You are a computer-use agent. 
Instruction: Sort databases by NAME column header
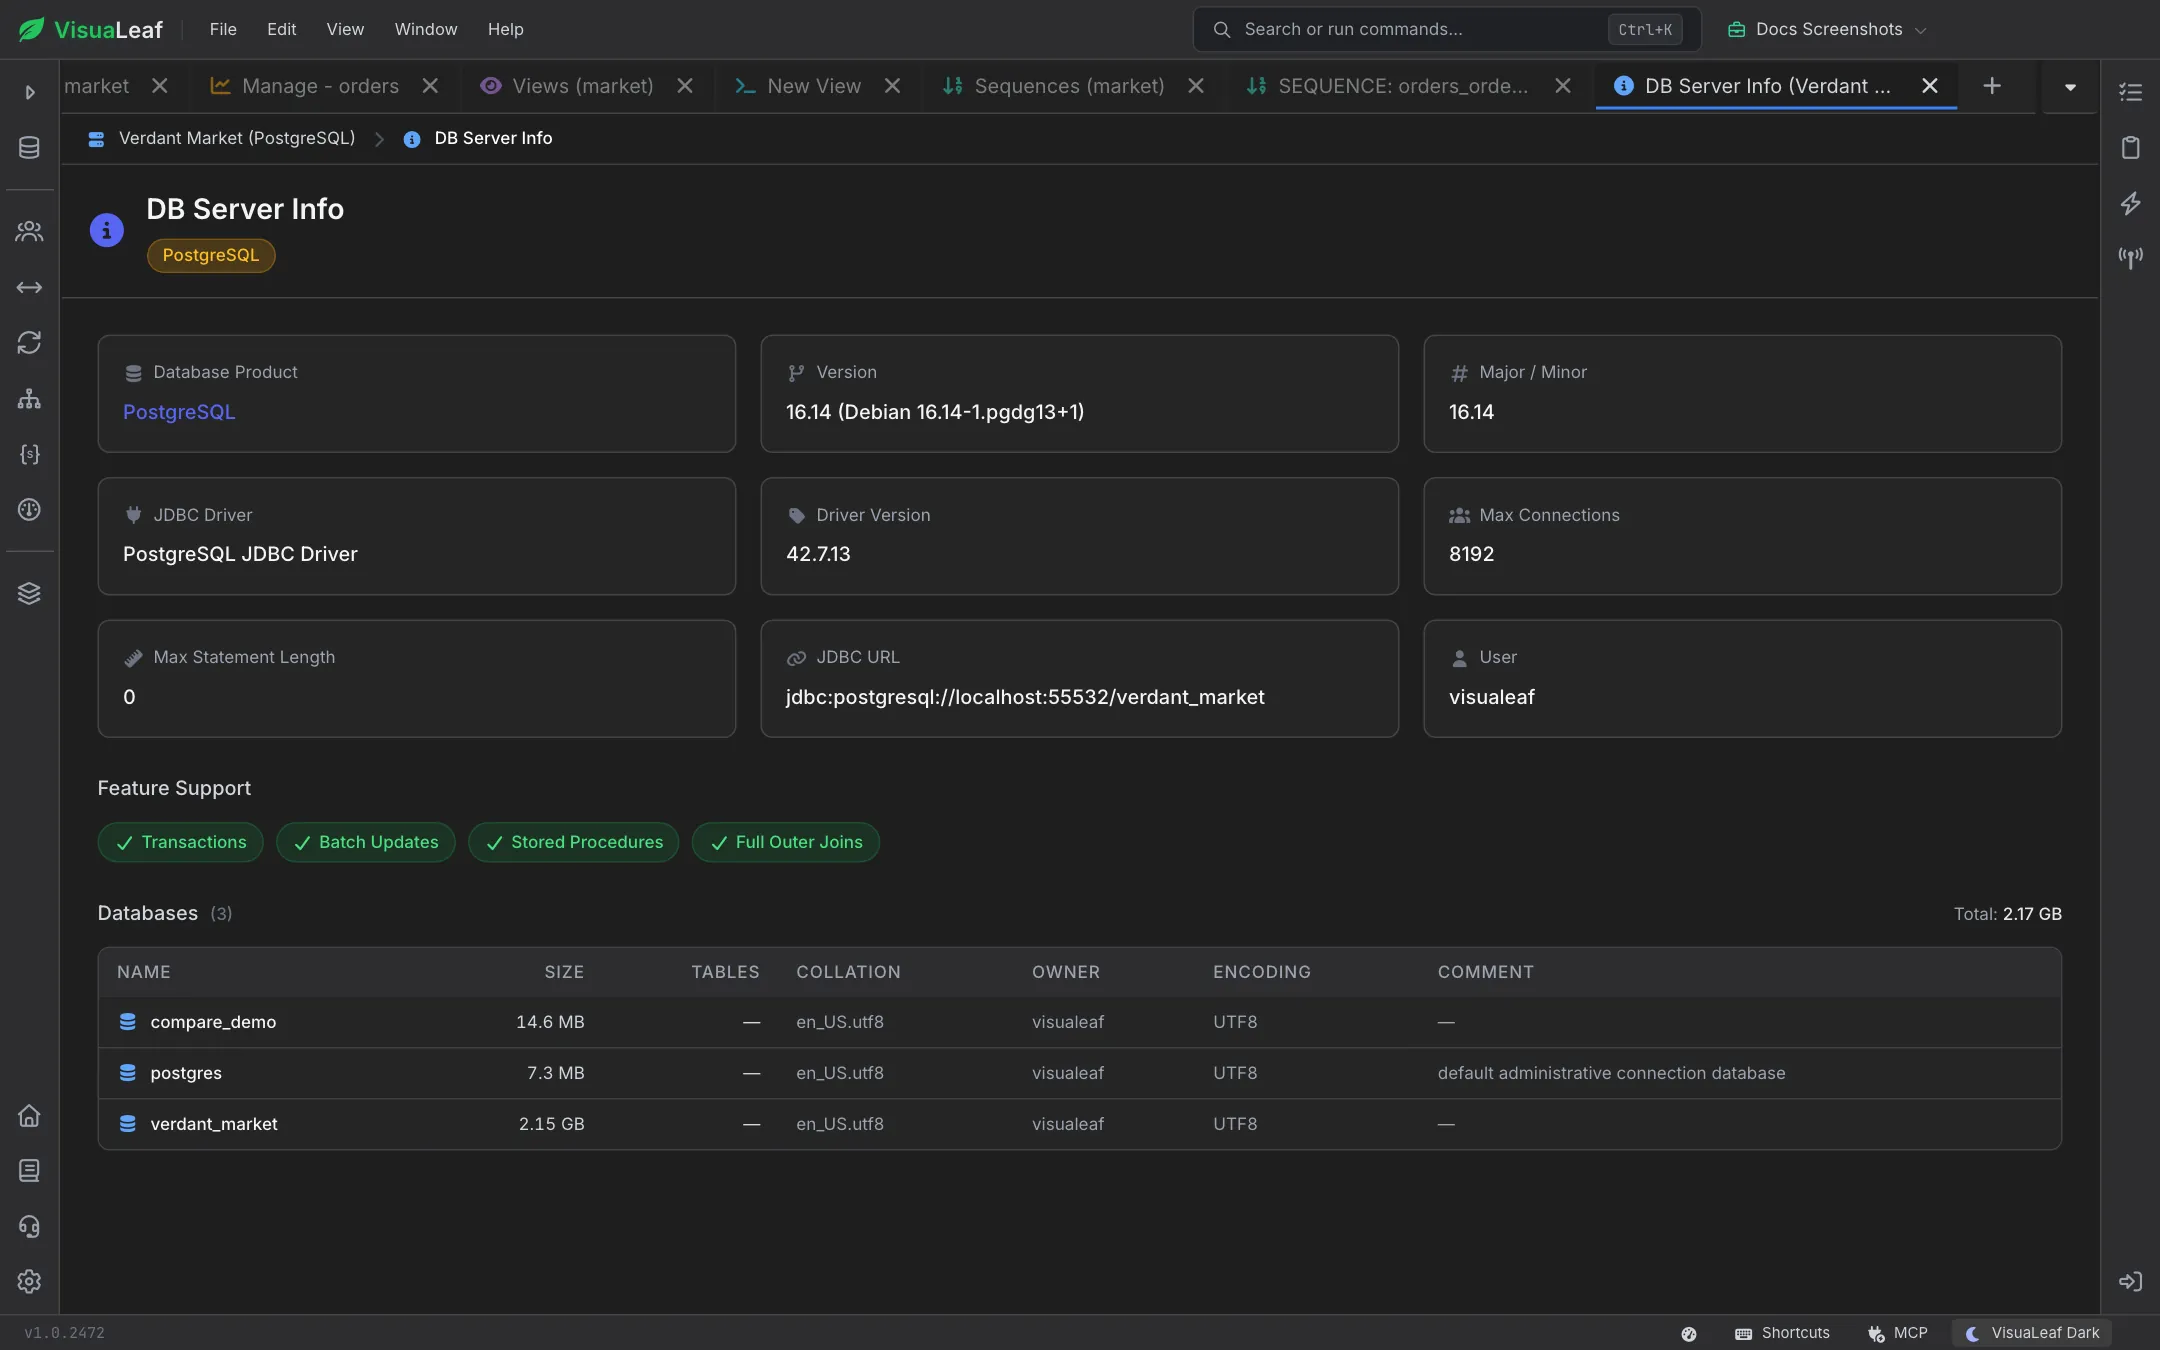[144, 972]
